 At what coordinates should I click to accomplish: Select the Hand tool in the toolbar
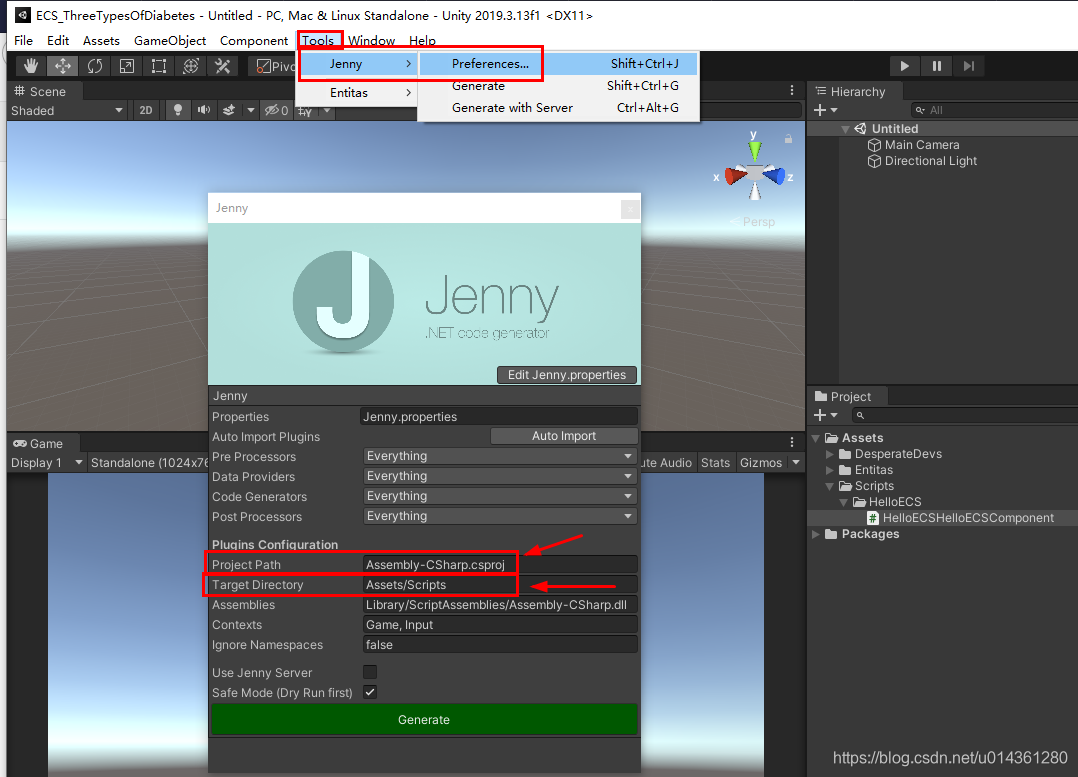coord(31,66)
